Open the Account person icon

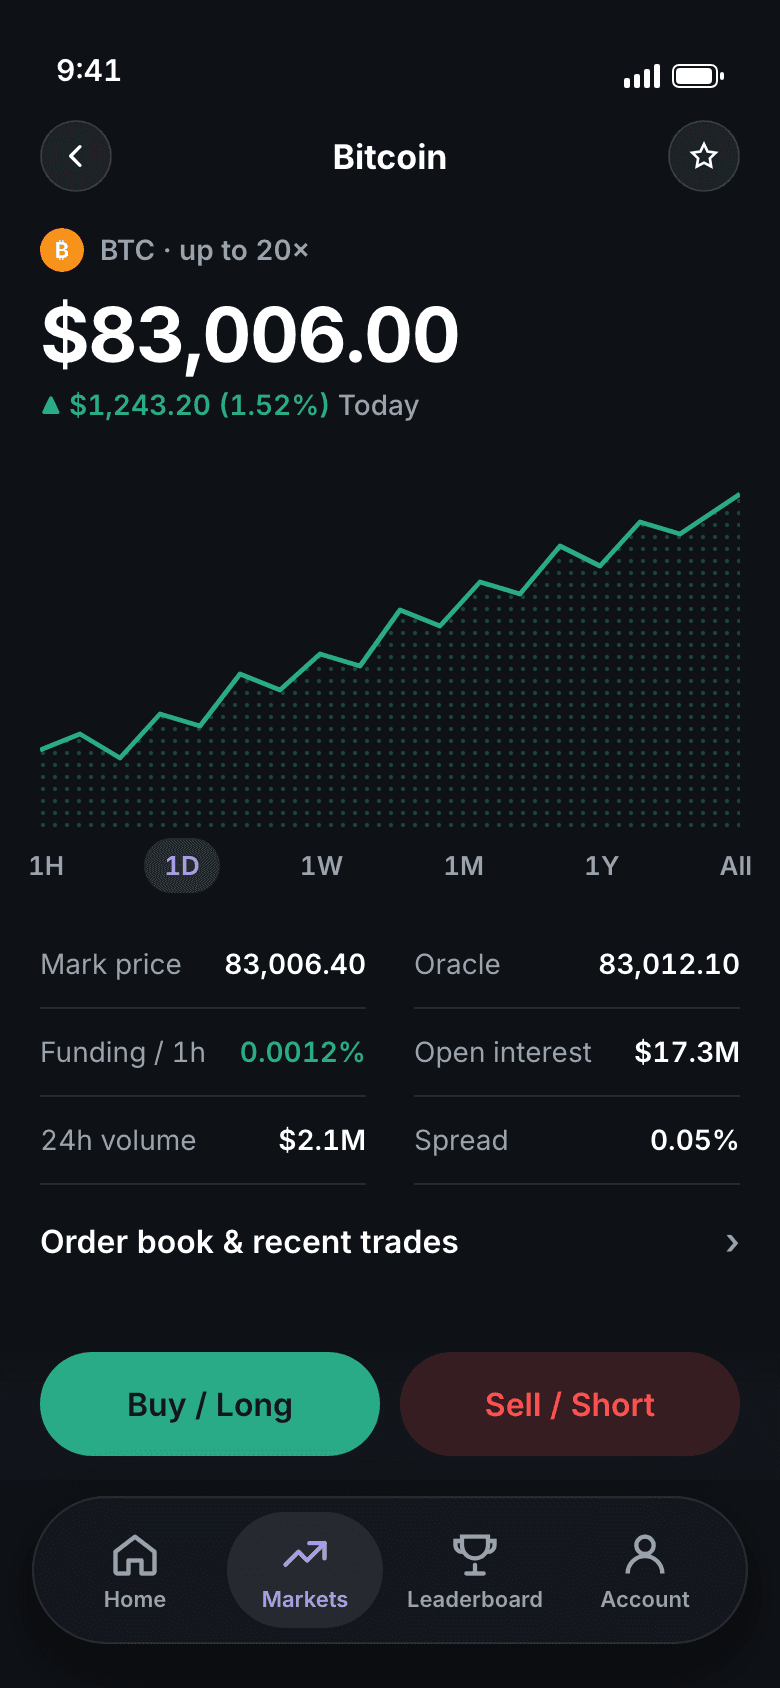coord(645,1555)
